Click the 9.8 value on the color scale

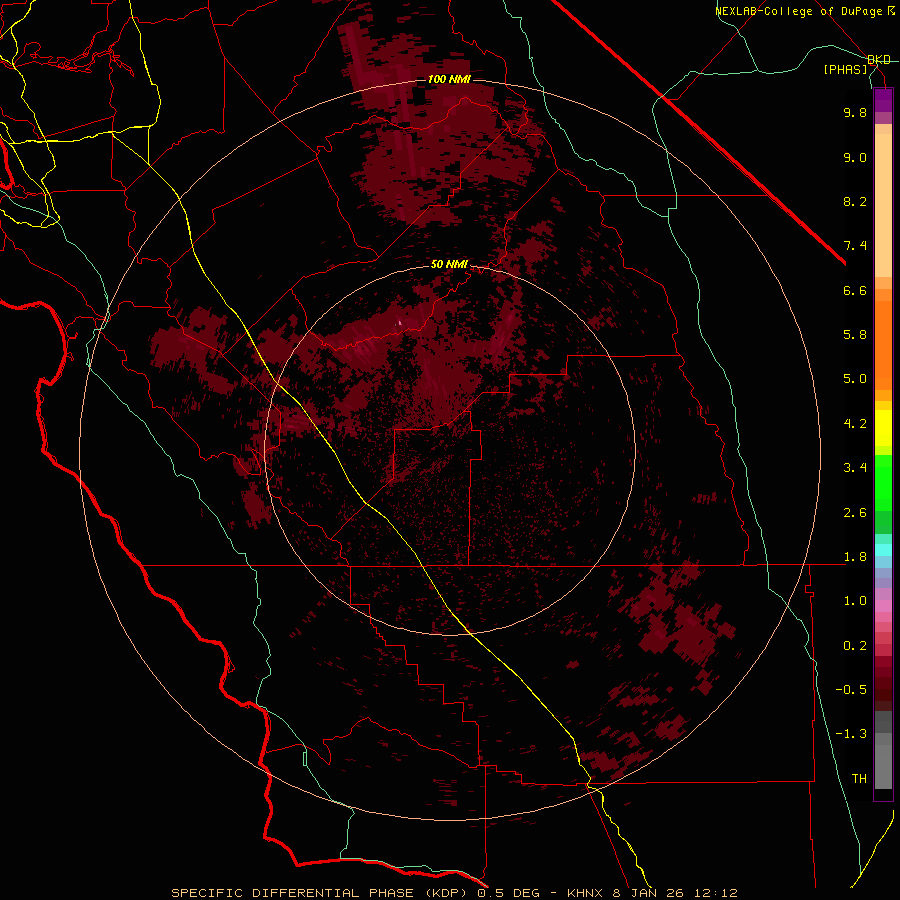[x=855, y=112]
